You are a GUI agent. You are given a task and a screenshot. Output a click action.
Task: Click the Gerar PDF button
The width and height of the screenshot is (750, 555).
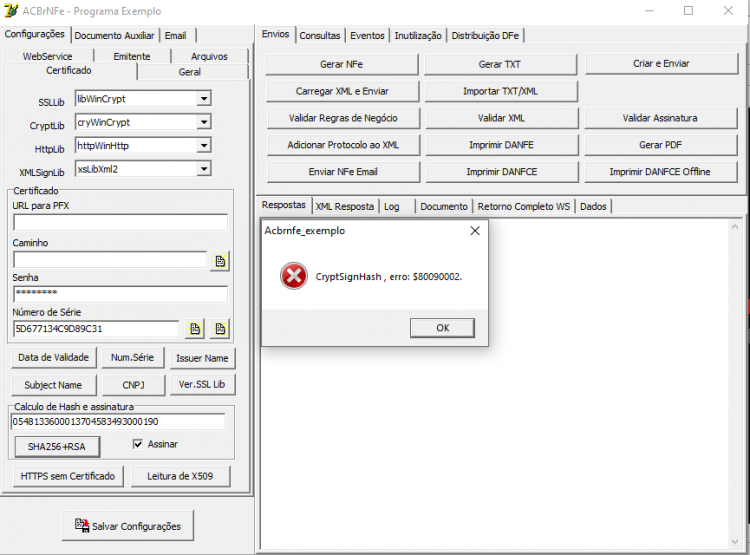pos(660,144)
